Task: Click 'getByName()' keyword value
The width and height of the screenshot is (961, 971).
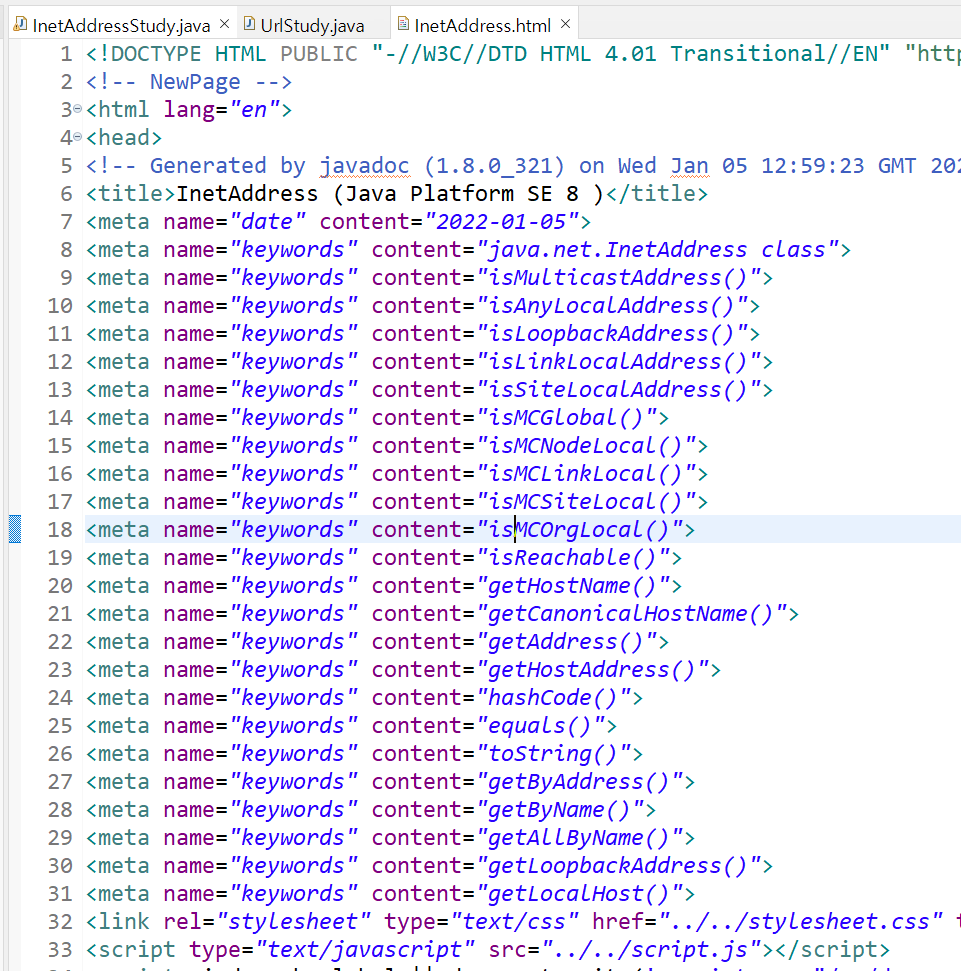Action: click(560, 809)
